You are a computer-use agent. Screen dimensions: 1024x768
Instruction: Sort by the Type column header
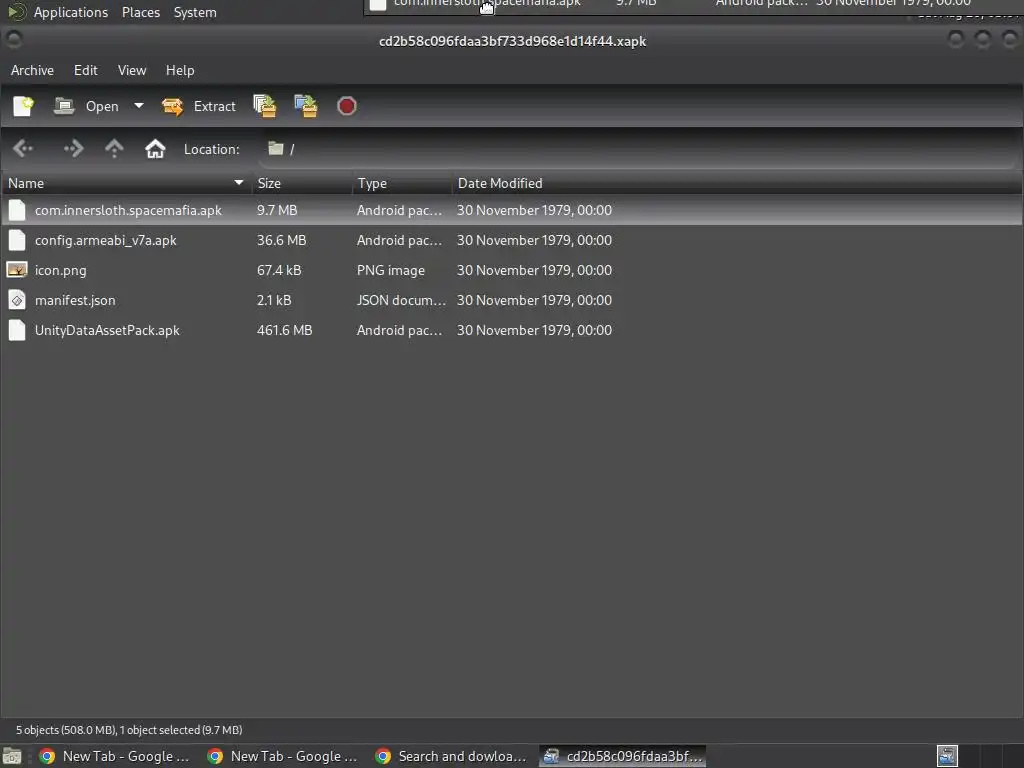click(403, 184)
